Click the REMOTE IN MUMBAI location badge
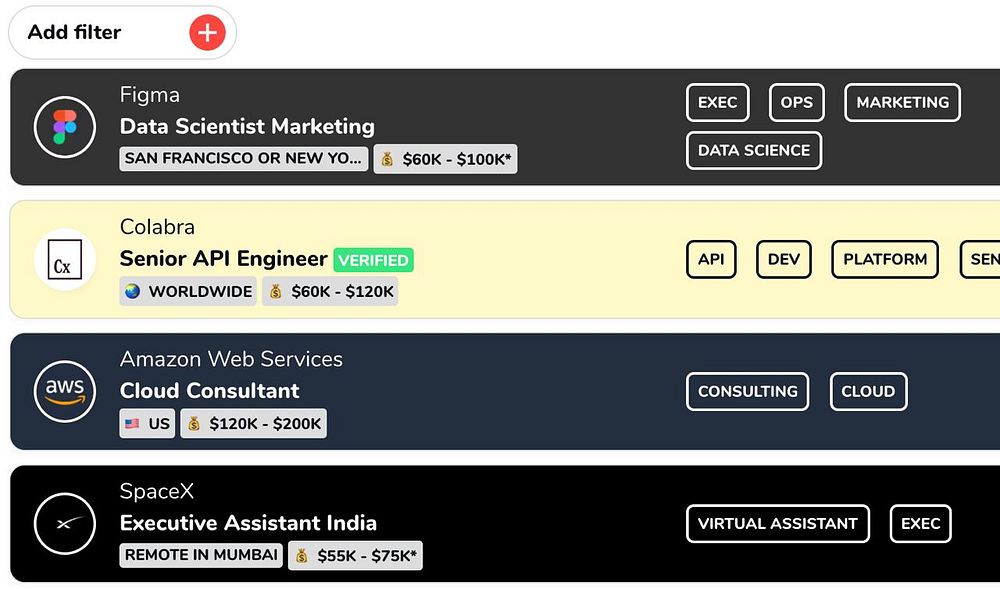 (x=202, y=555)
